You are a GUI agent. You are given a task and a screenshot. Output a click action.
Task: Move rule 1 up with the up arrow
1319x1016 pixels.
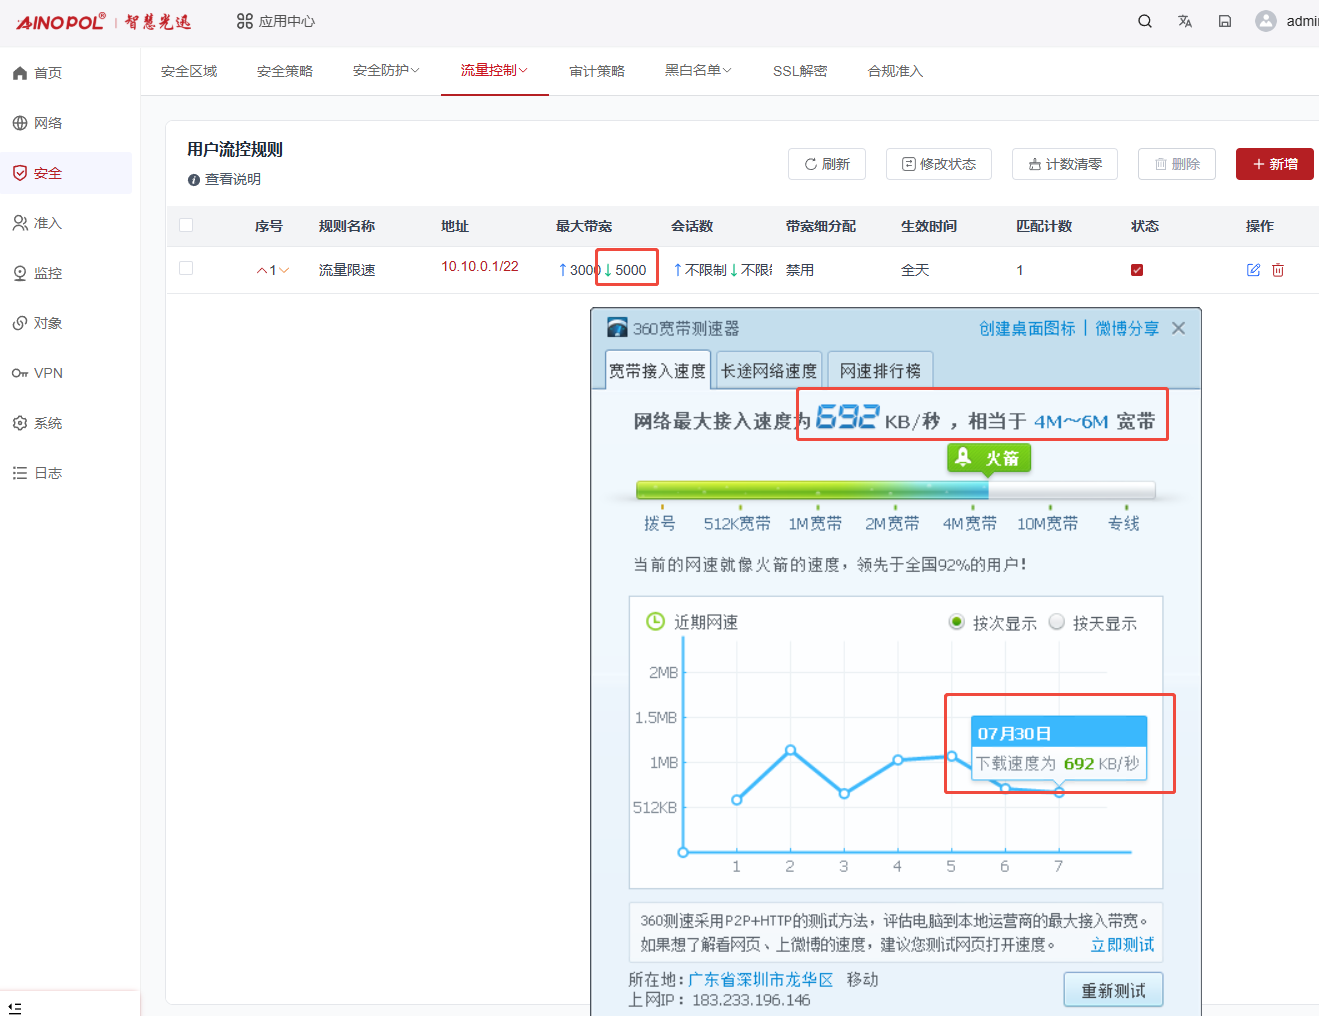pyautogui.click(x=262, y=270)
